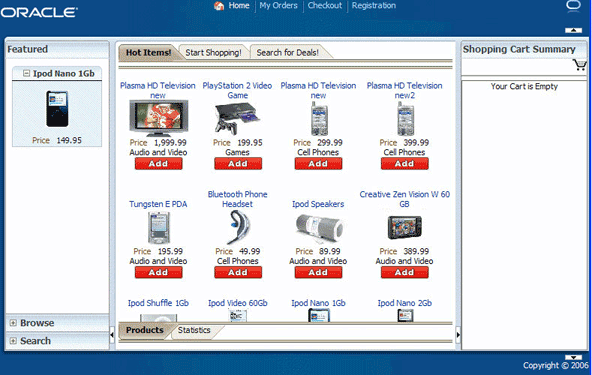Image resolution: width=592 pixels, height=375 pixels.
Task: Expand the Search section
Action: [13, 341]
